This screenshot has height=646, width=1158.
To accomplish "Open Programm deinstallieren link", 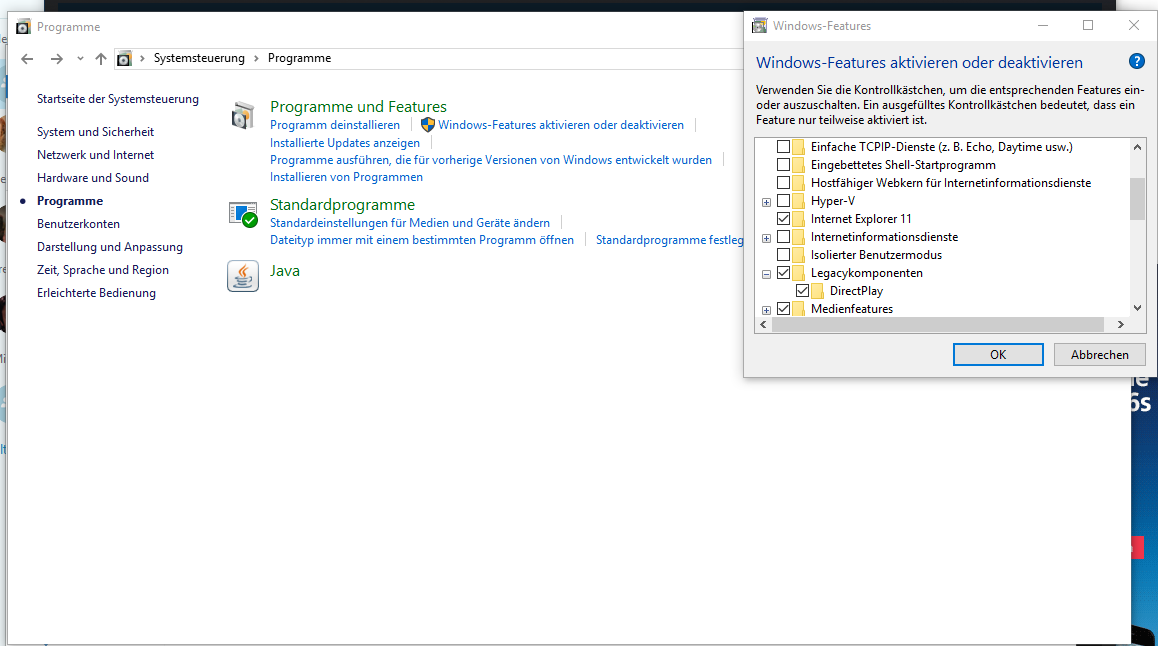I will [335, 125].
